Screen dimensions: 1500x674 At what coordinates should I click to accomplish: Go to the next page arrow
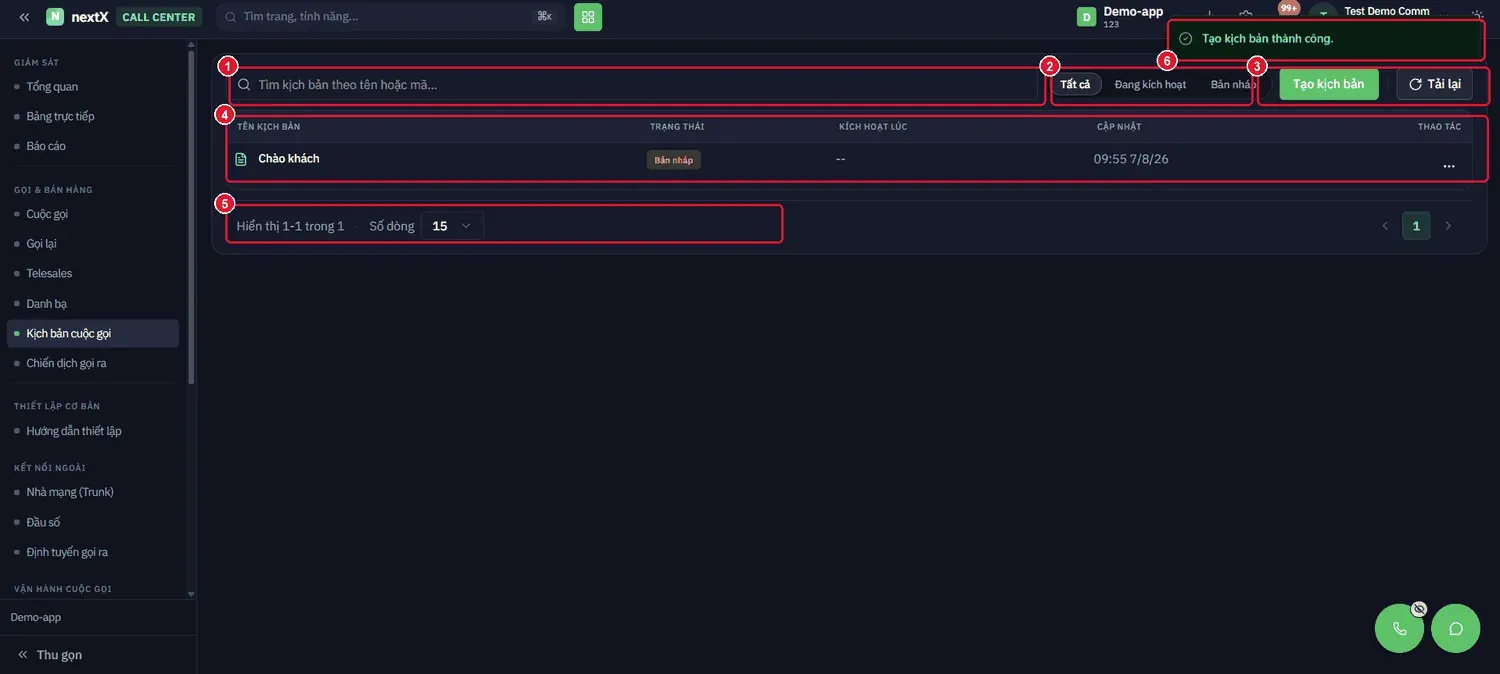coord(1448,226)
